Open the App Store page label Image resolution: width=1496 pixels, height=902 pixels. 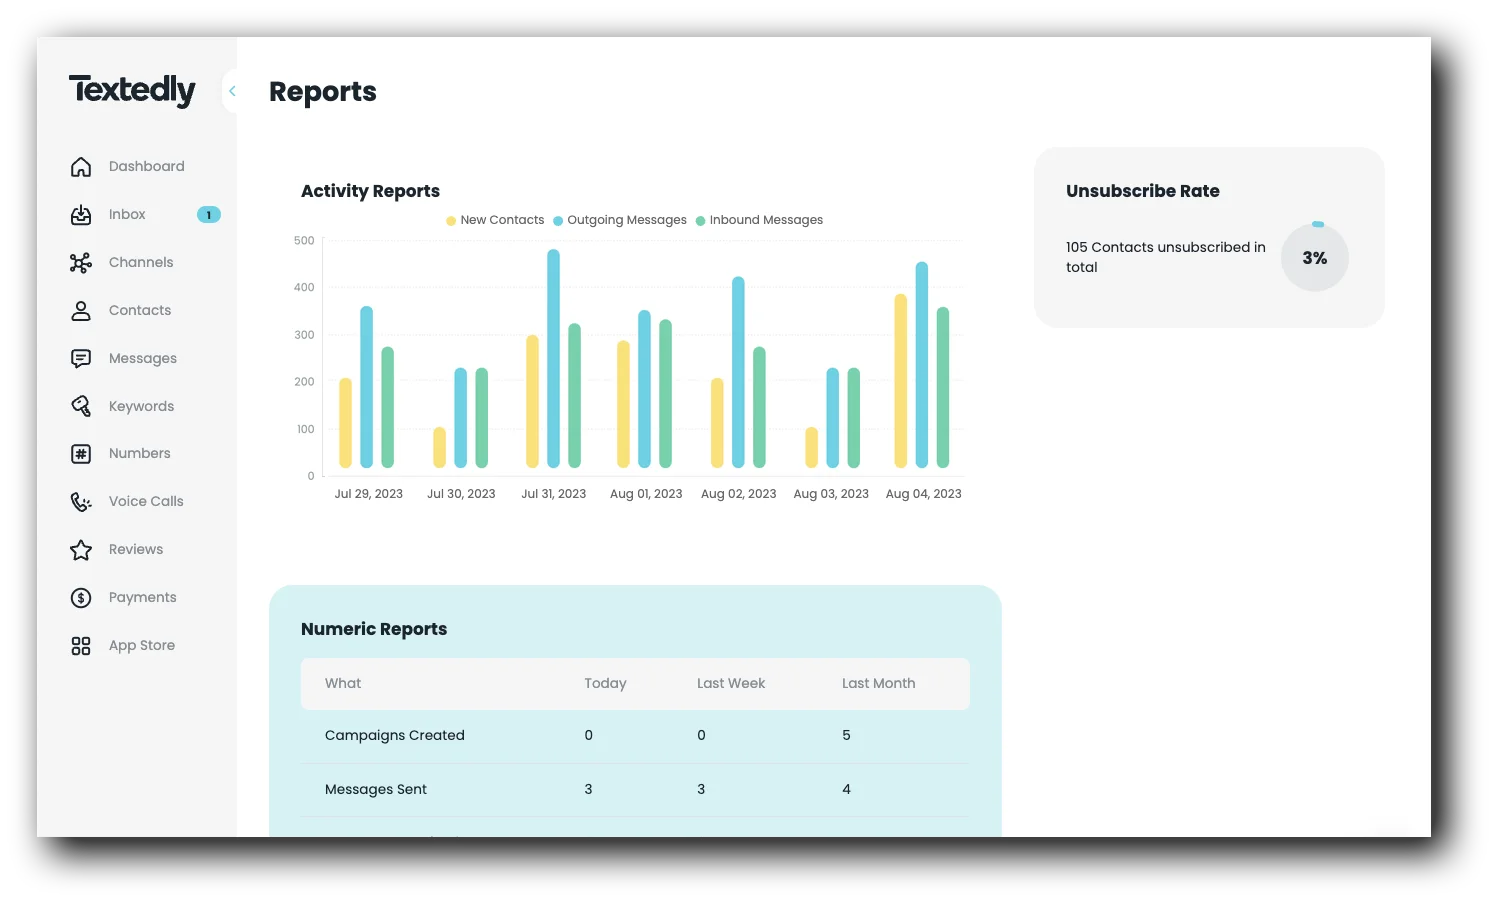tap(142, 645)
